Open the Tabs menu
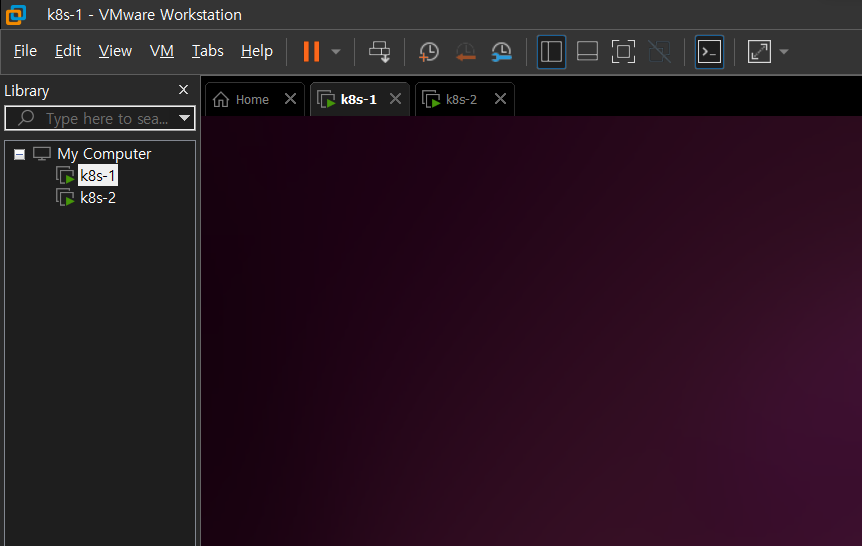Viewport: 862px width, 546px height. 207,51
